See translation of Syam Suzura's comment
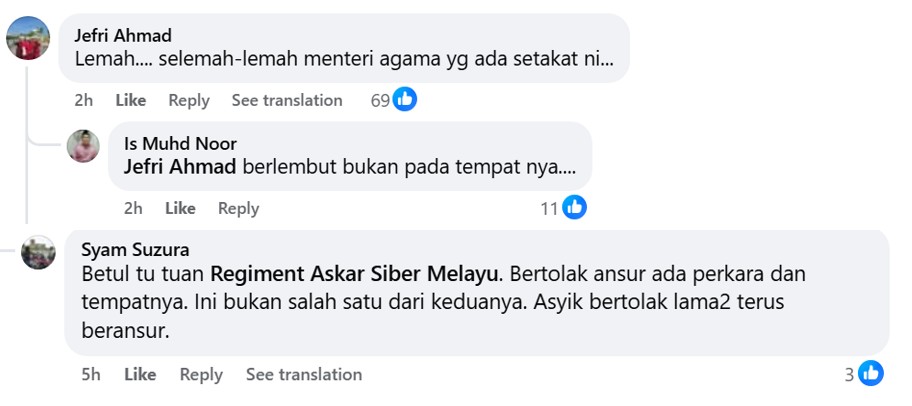The width and height of the screenshot is (912, 406). coord(304,374)
